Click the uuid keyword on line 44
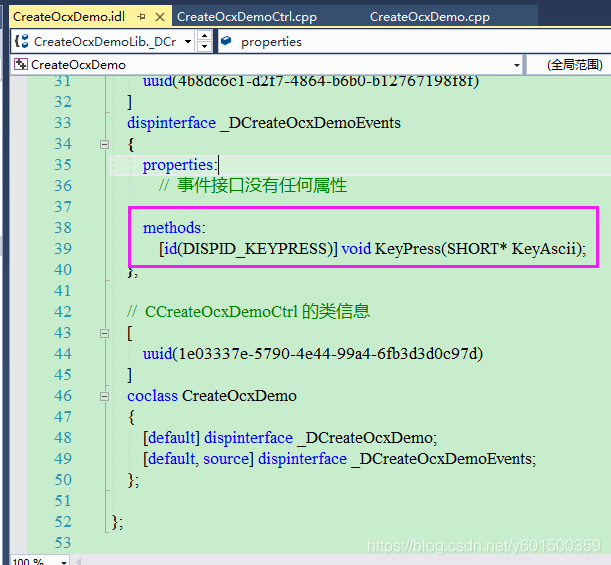This screenshot has width=611, height=565. point(158,354)
